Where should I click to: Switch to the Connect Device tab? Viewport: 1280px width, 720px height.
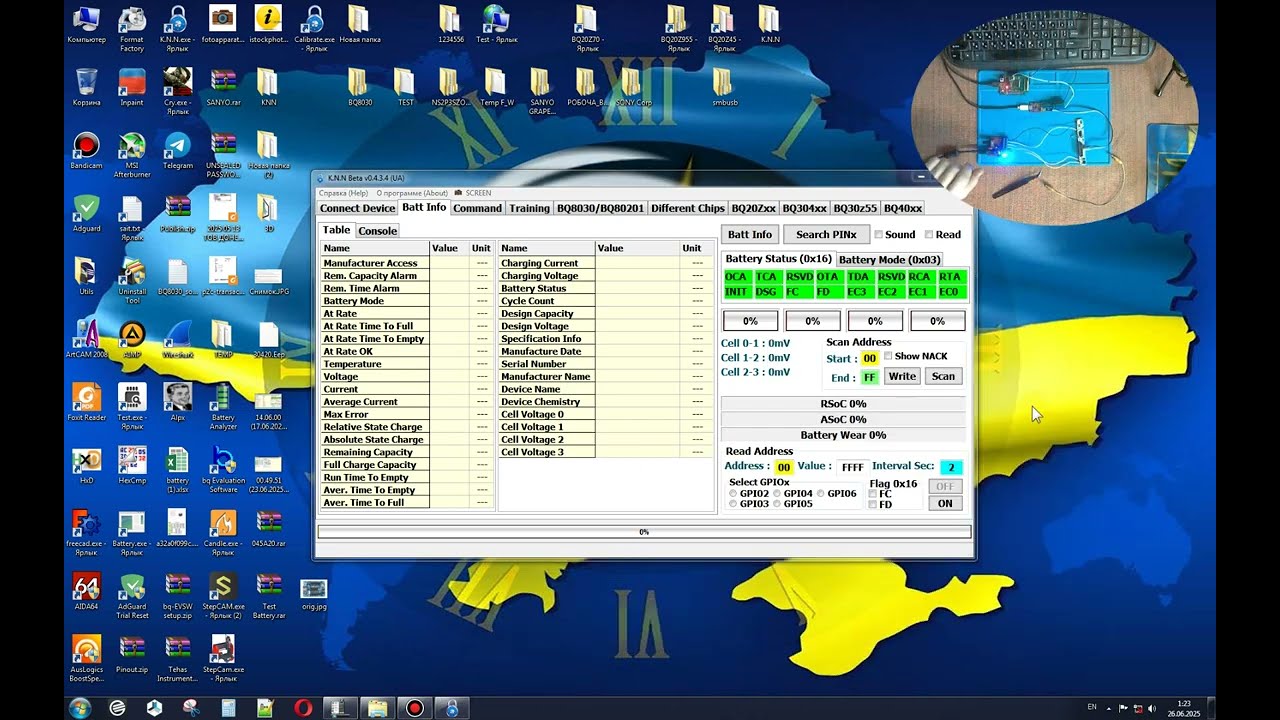click(357, 208)
